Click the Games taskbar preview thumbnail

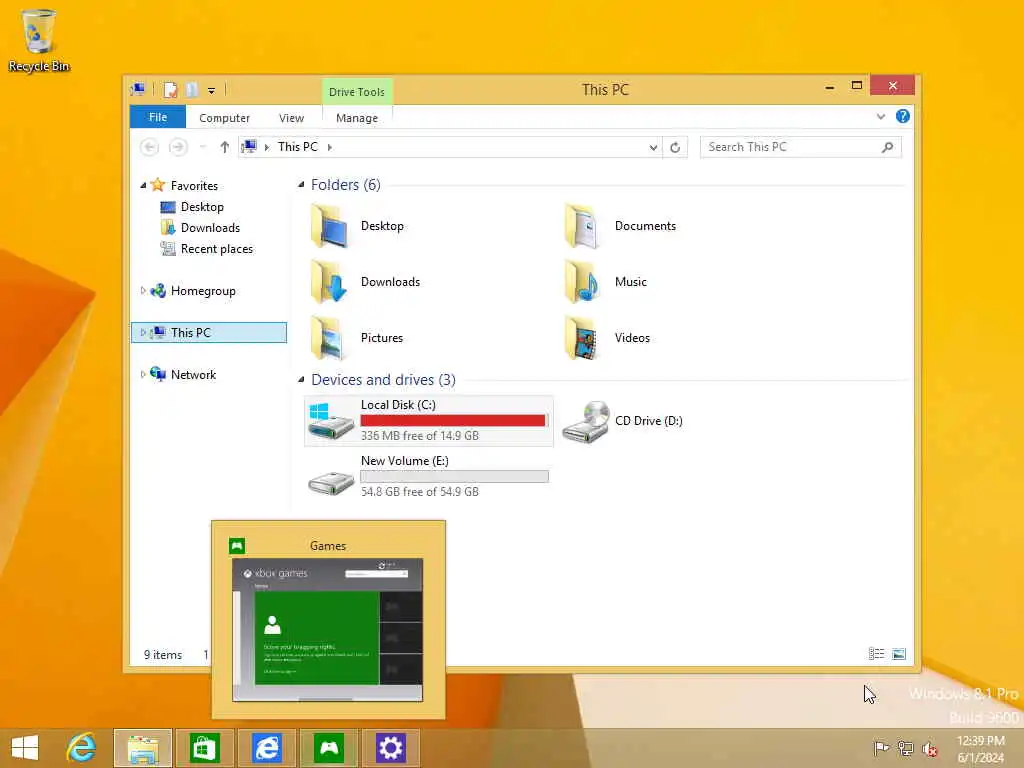click(x=328, y=630)
